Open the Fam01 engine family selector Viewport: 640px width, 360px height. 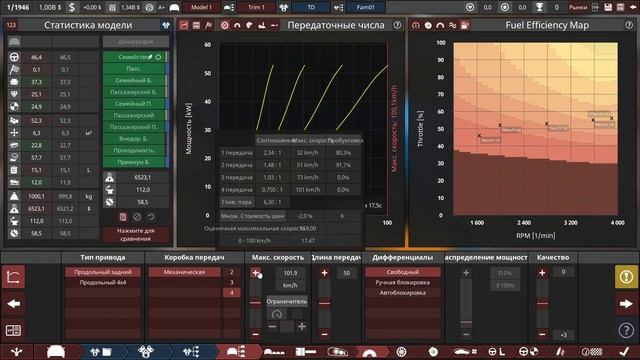coord(365,7)
